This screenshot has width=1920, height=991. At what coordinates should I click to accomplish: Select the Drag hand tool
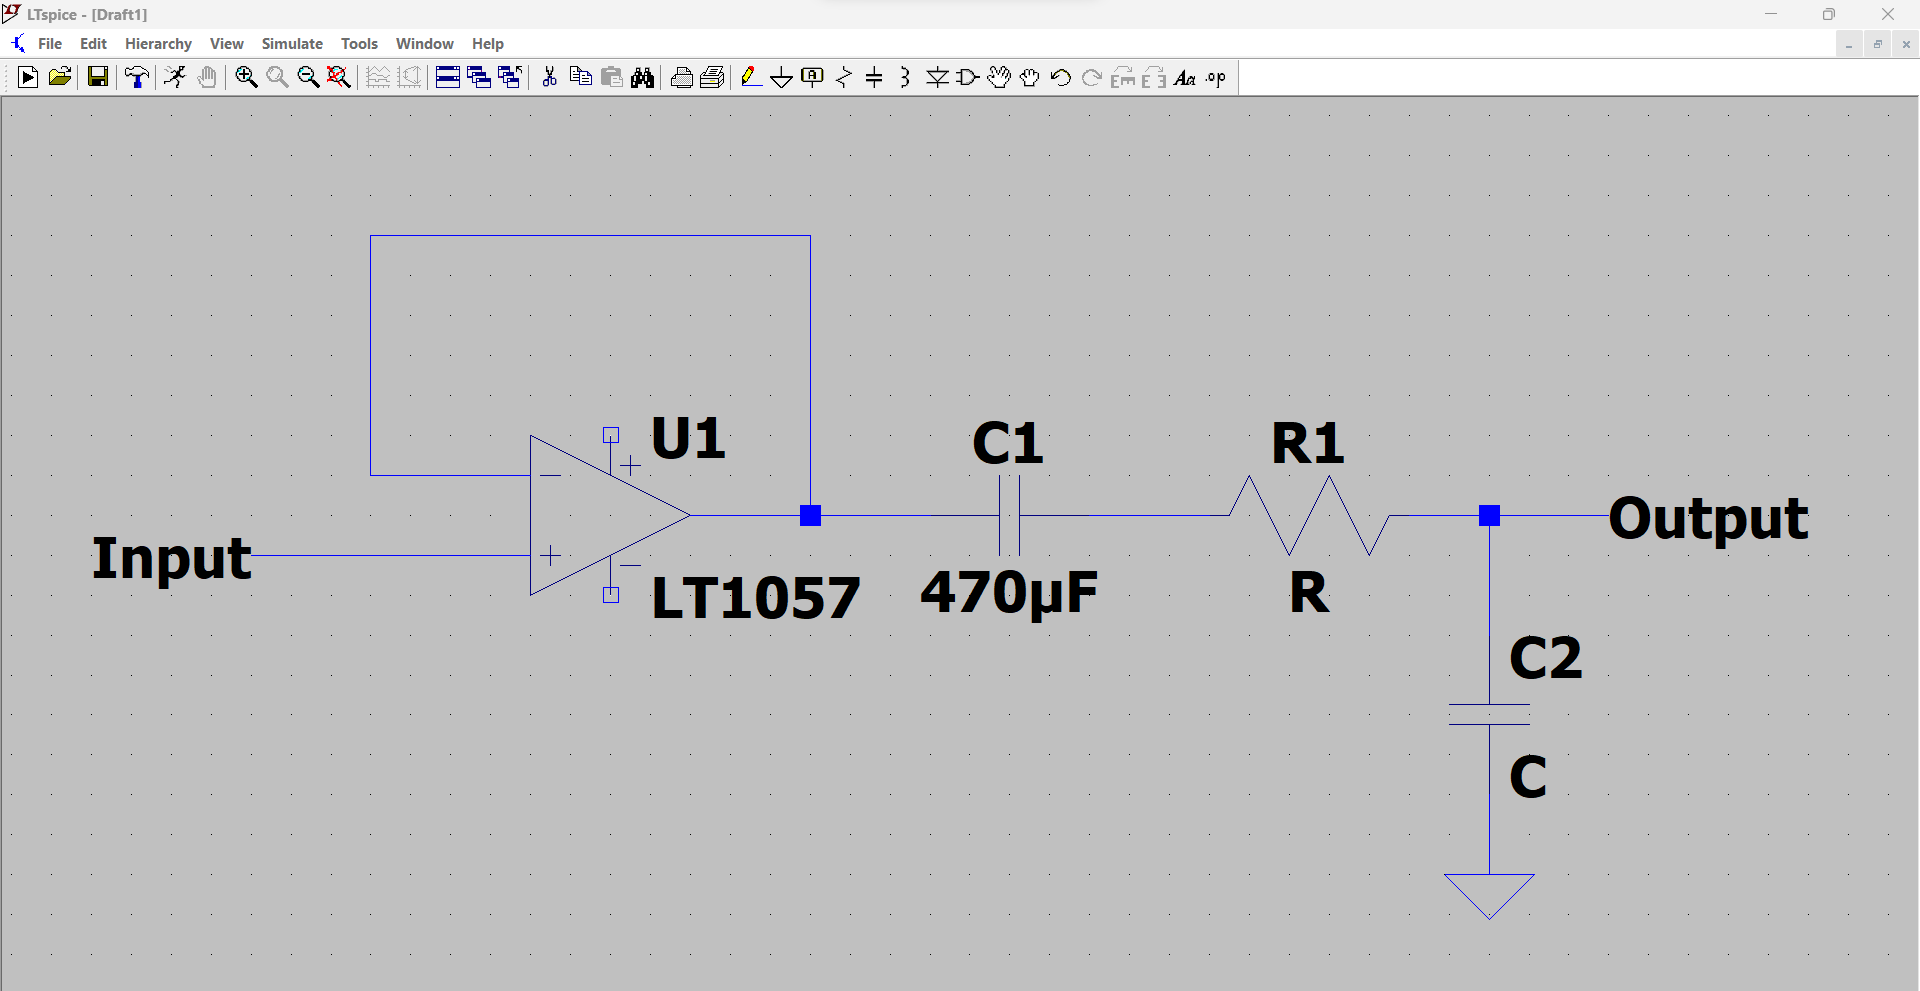[1030, 77]
